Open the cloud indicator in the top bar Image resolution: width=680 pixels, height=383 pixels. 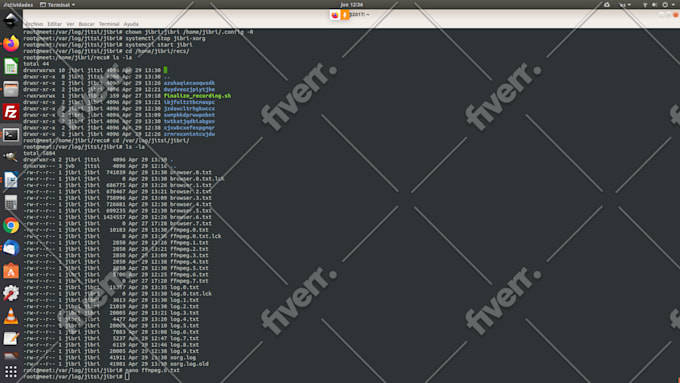(607, 5)
